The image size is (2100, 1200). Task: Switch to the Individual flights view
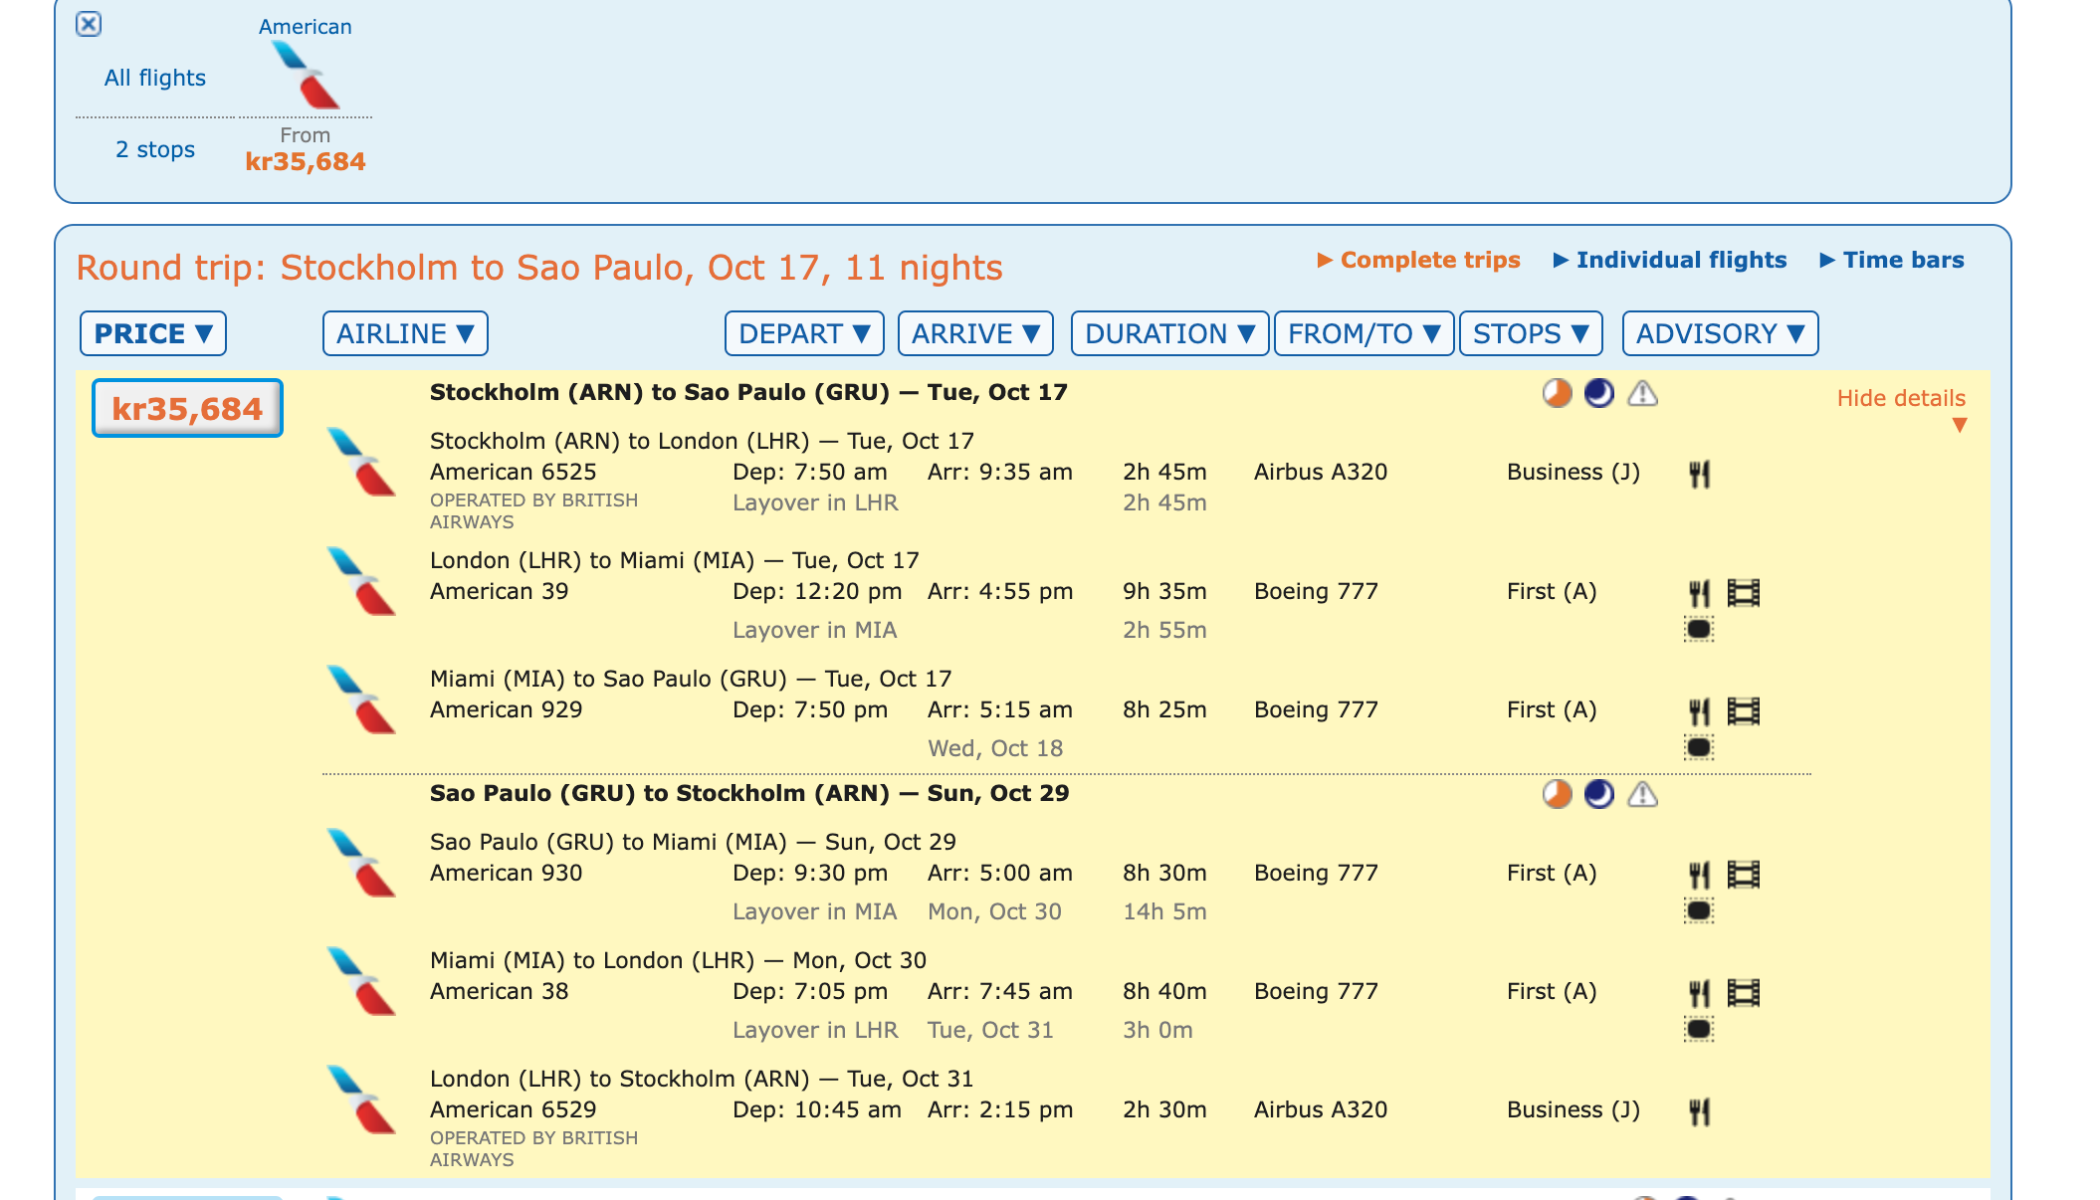point(1670,260)
